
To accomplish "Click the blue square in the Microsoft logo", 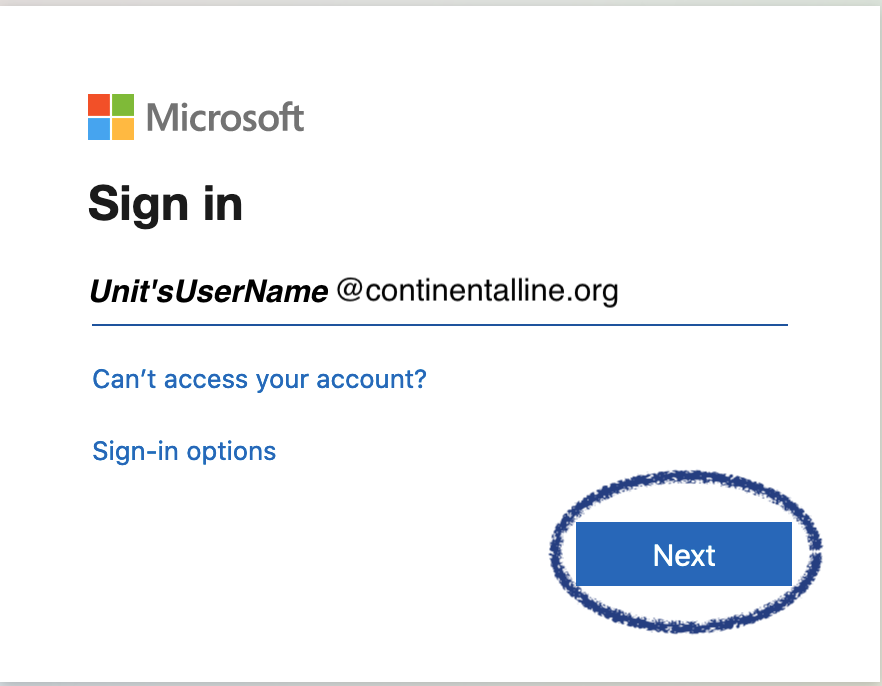I will [99, 129].
